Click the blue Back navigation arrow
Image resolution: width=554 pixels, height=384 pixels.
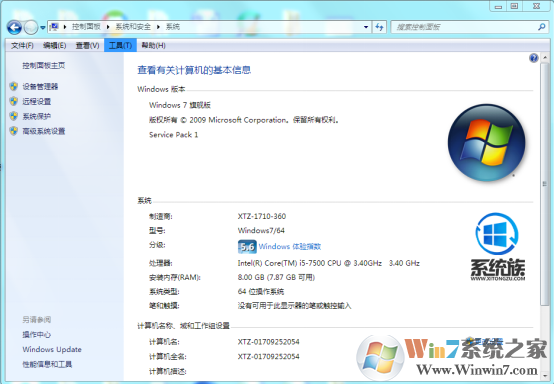point(14,27)
